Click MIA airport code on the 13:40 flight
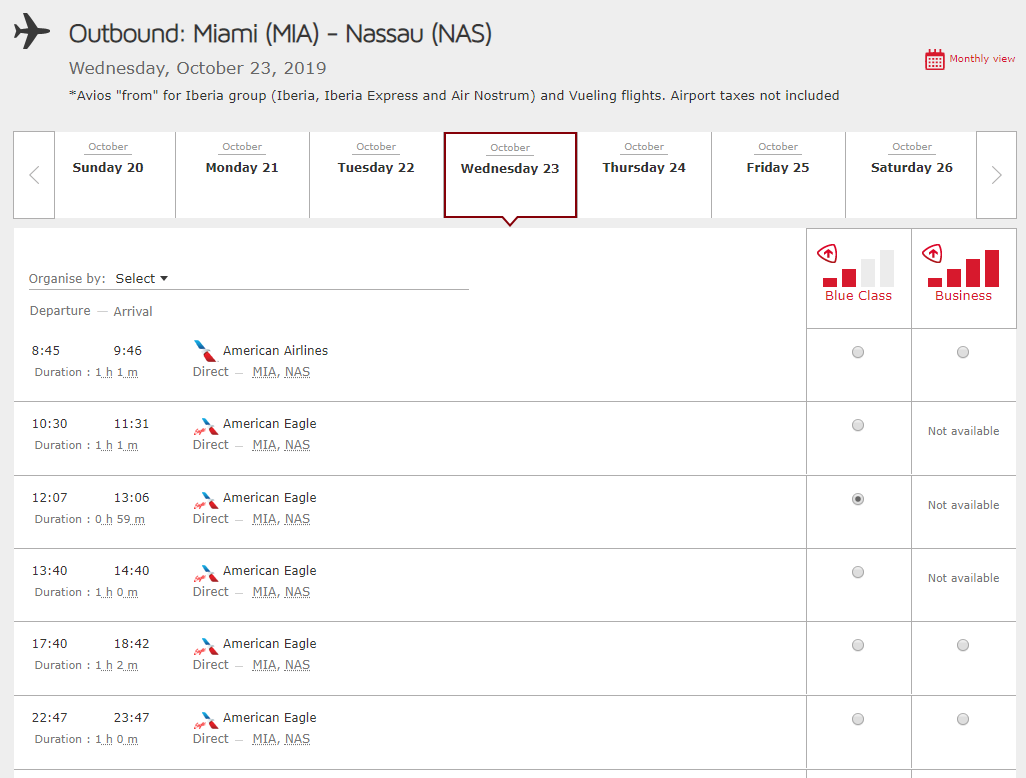1026x778 pixels. 265,592
